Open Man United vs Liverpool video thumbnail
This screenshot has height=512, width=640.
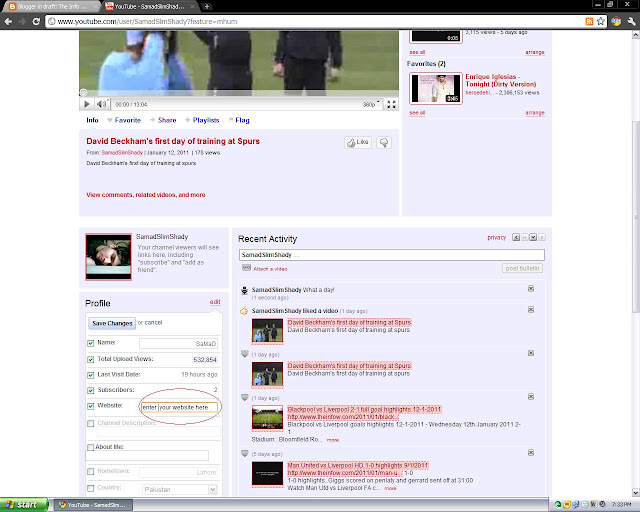(267, 474)
